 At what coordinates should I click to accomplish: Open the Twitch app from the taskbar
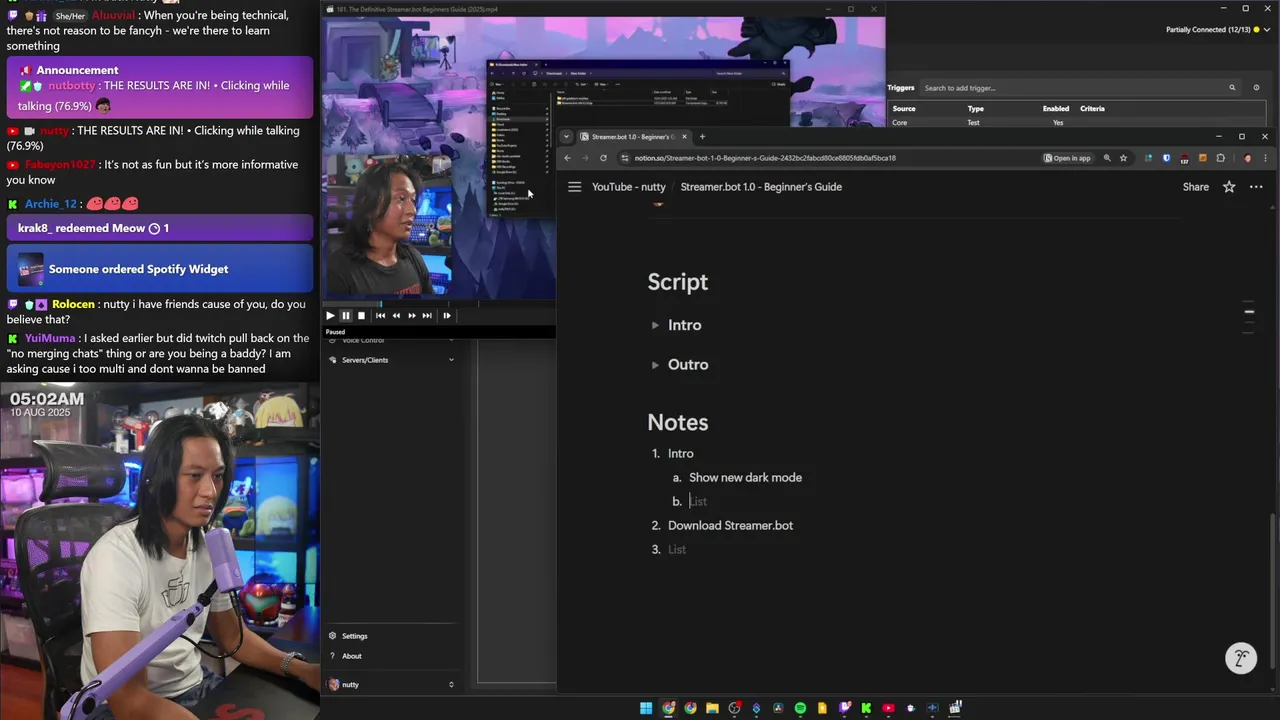(x=844, y=708)
